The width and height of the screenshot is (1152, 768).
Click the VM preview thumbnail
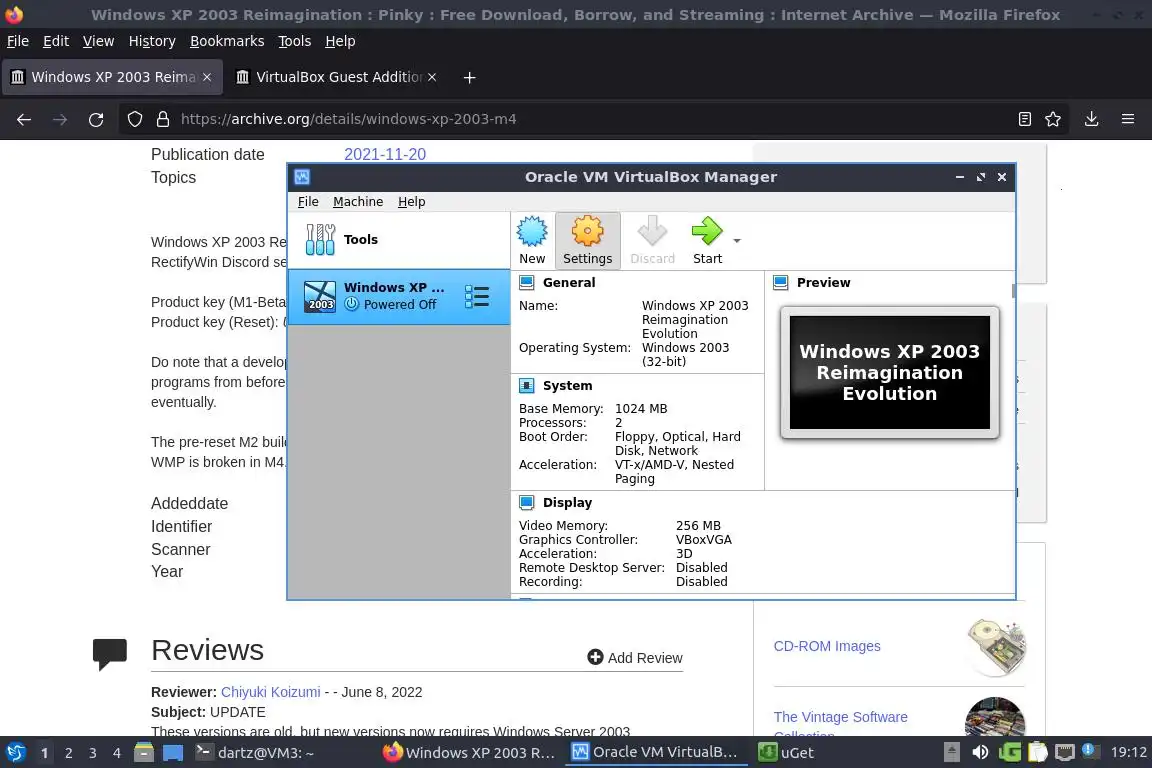pyautogui.click(x=890, y=373)
